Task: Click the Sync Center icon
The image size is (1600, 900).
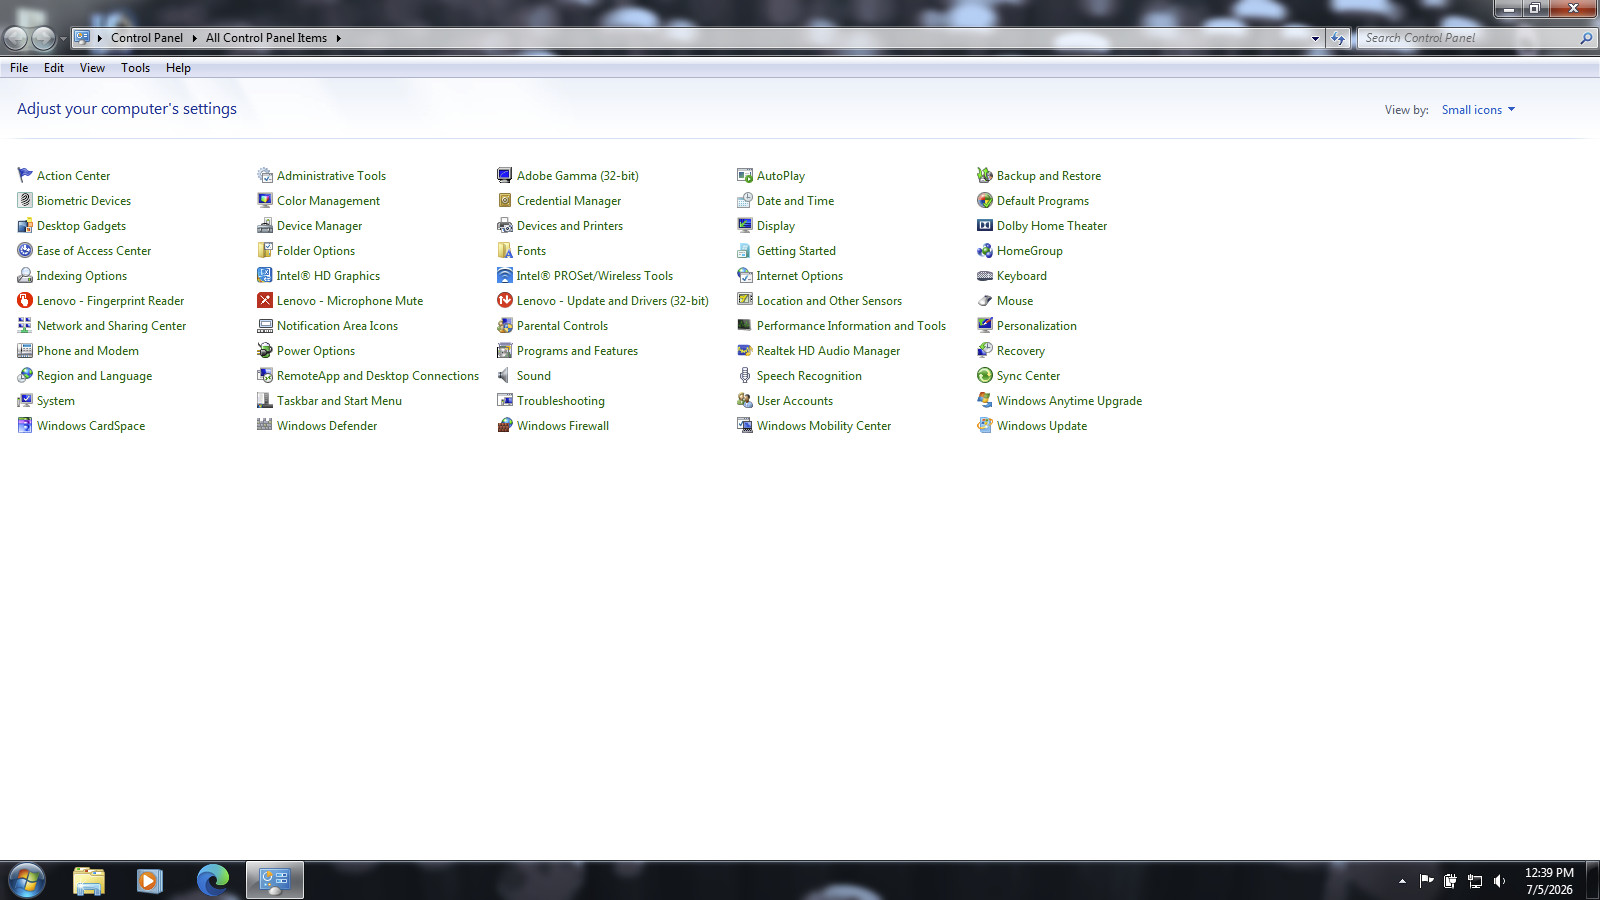Action: click(x=985, y=375)
